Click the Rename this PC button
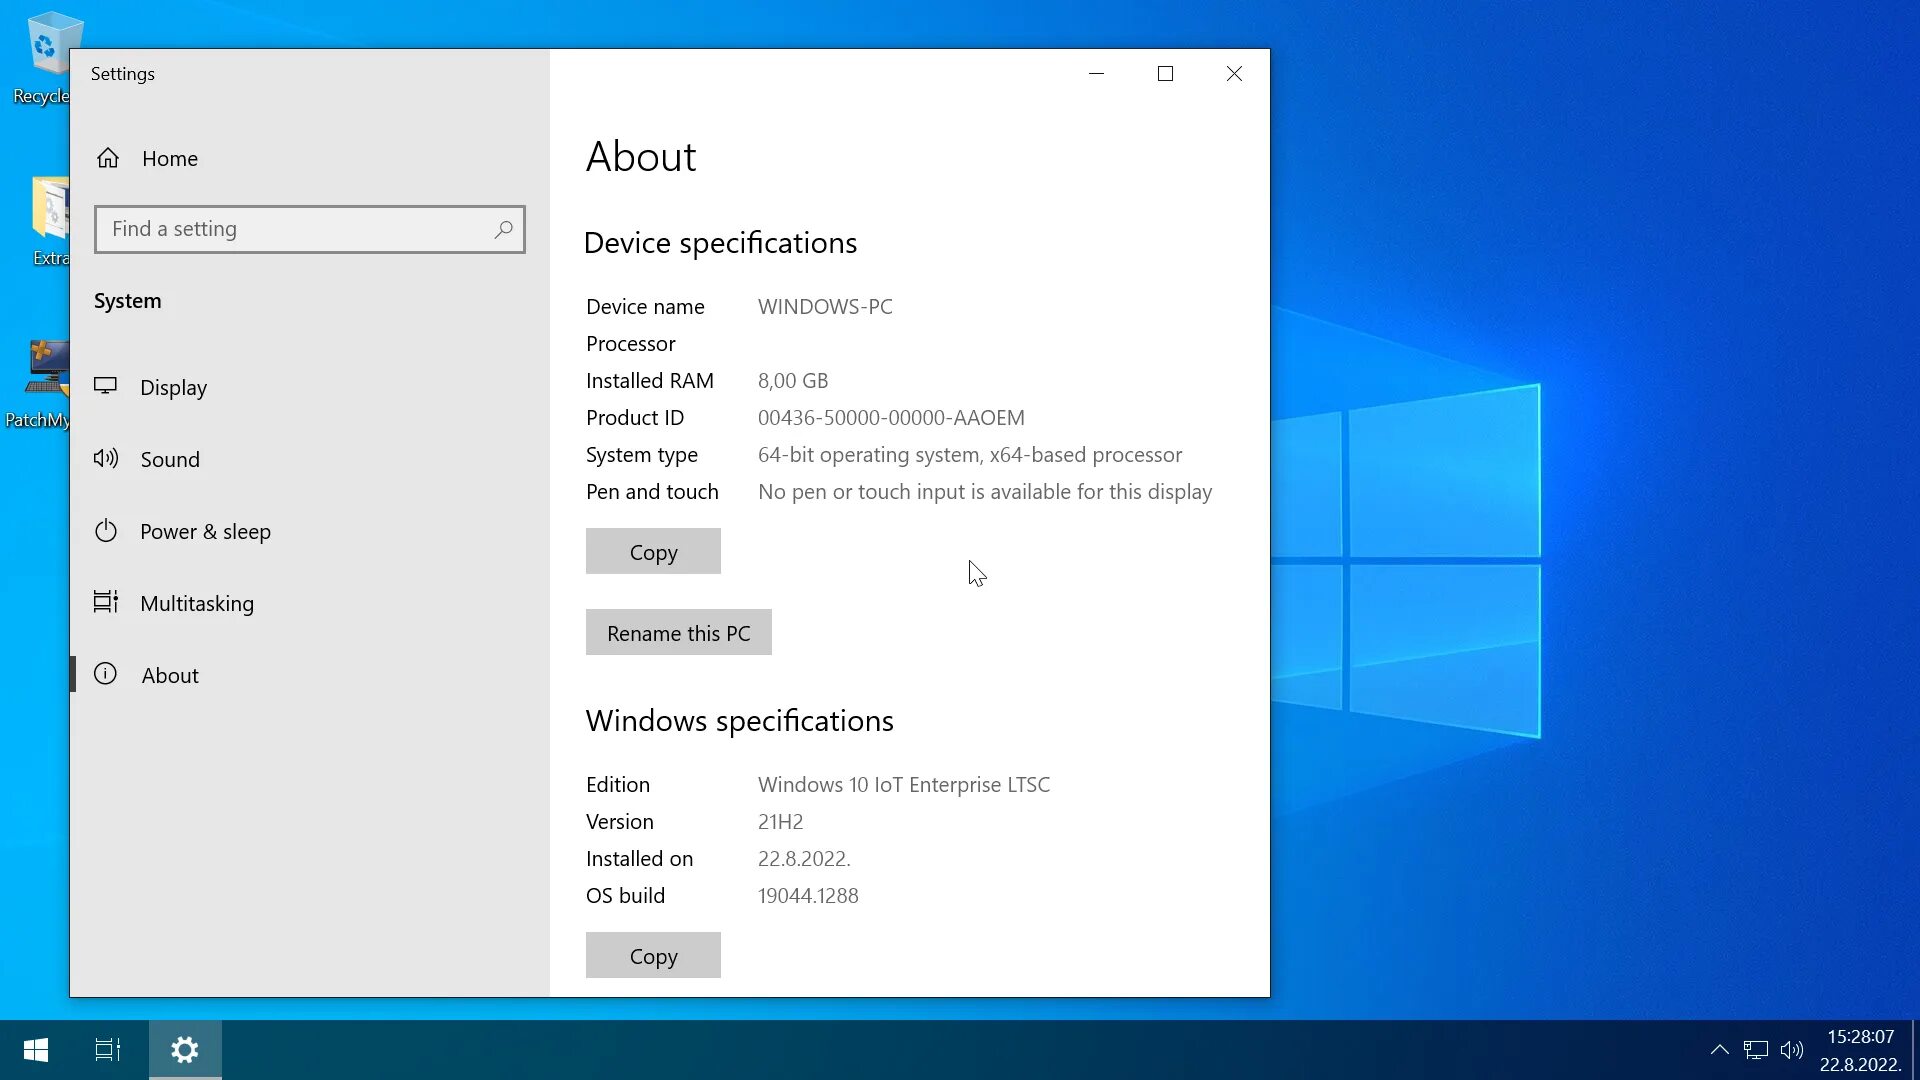The image size is (1920, 1080). [x=678, y=633]
